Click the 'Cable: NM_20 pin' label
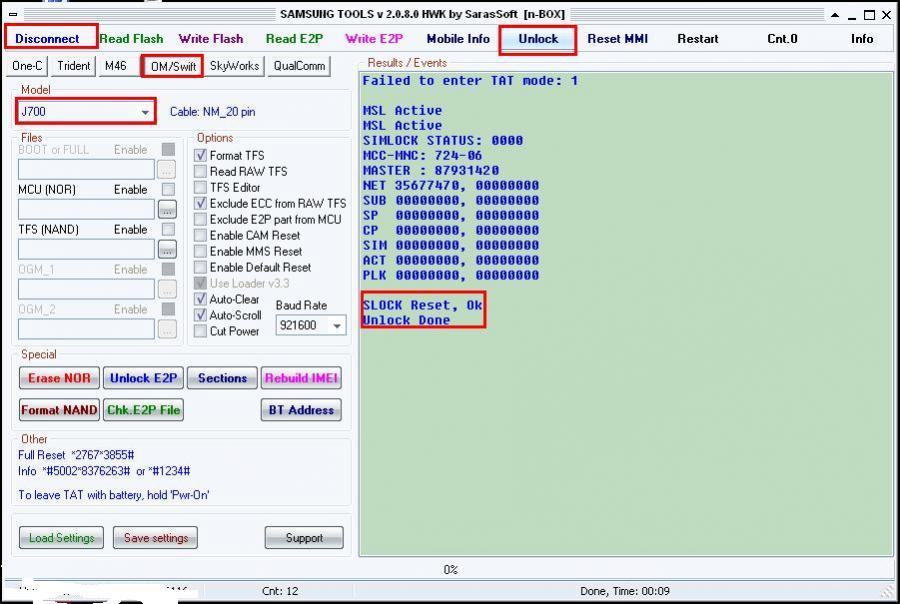Image resolution: width=900 pixels, height=604 pixels. point(212,111)
